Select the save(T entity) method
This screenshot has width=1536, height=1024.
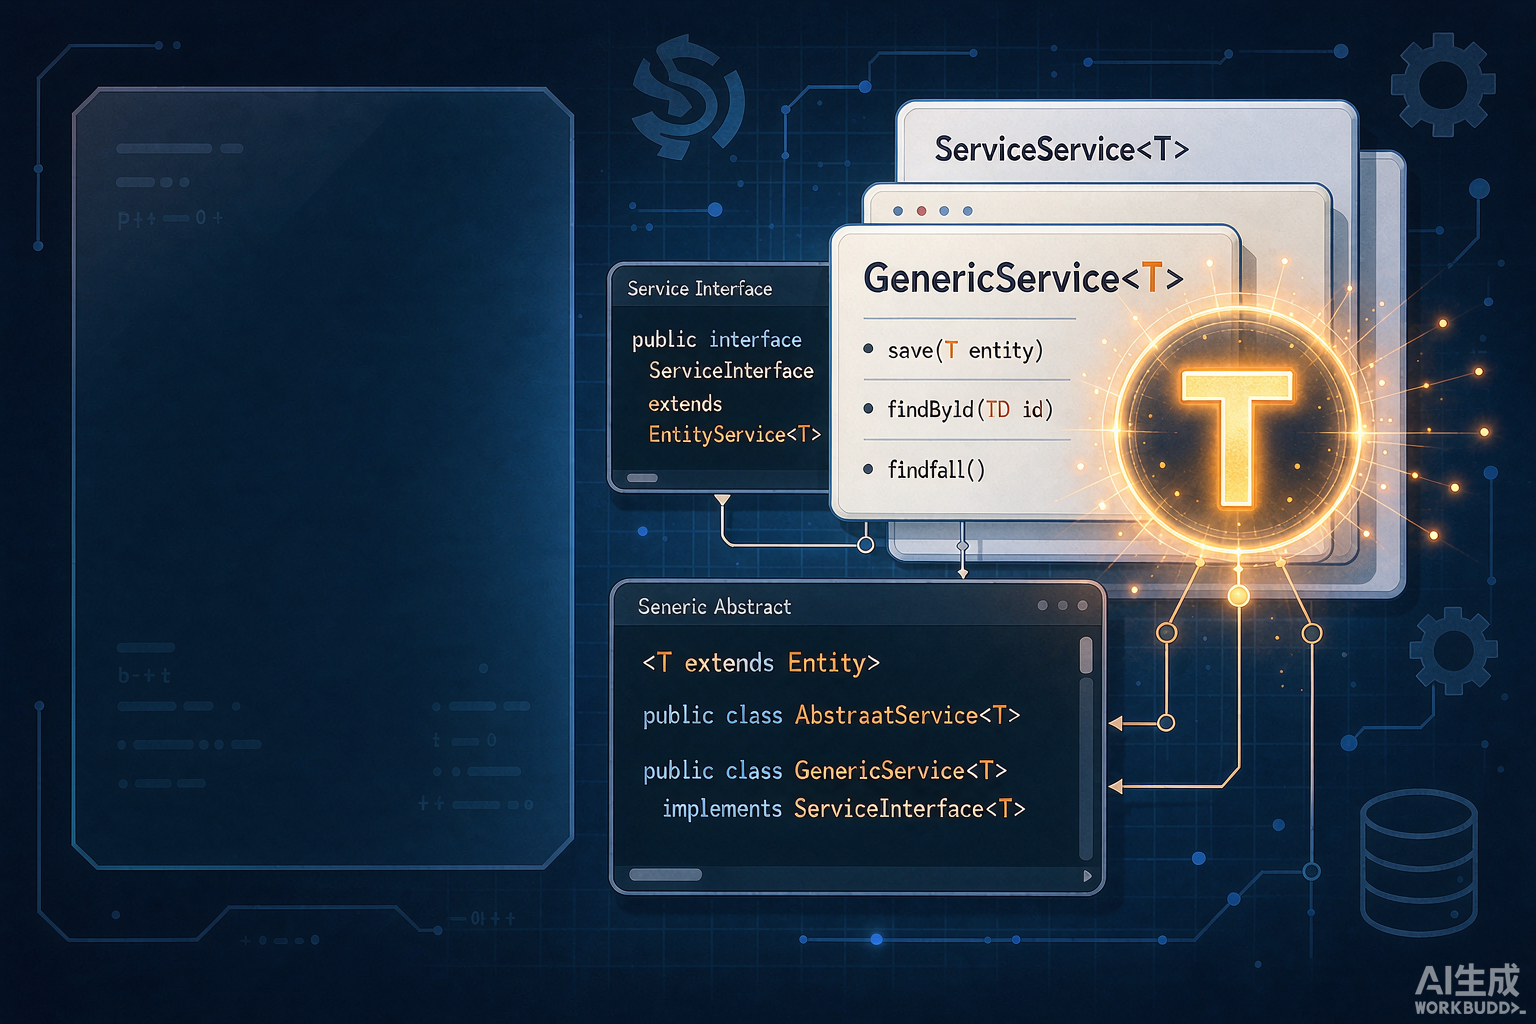pyautogui.click(x=965, y=350)
